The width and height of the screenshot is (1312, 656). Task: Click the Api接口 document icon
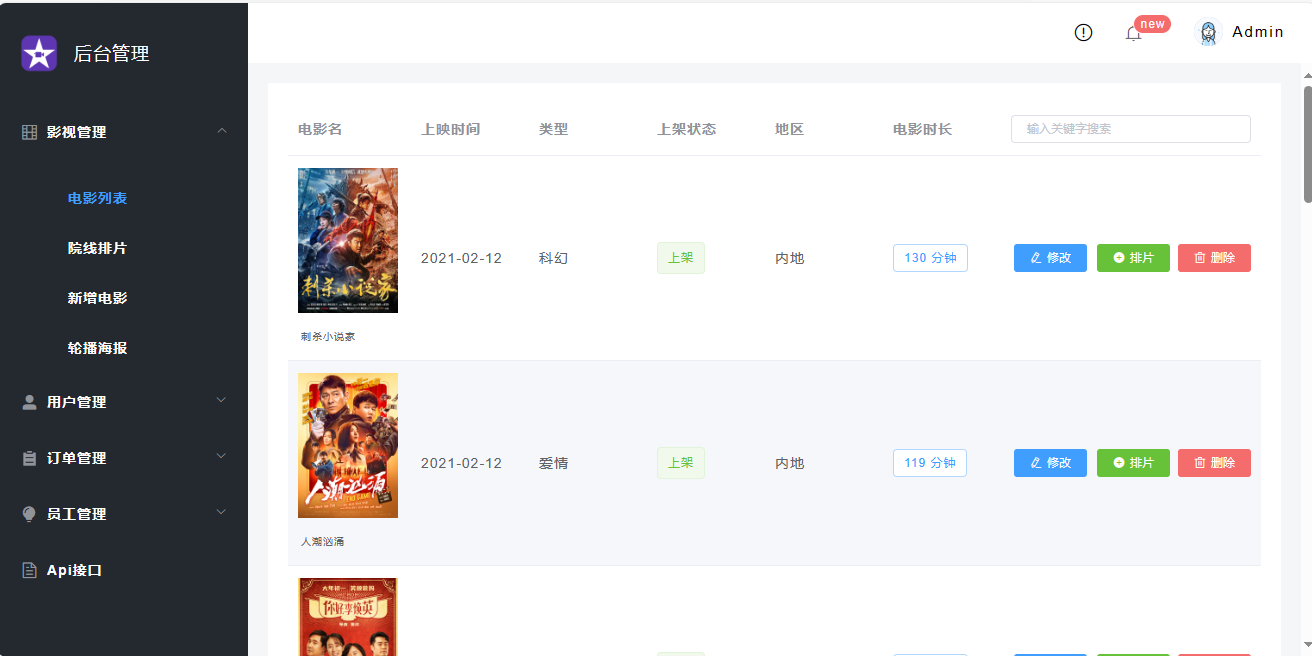click(x=29, y=570)
